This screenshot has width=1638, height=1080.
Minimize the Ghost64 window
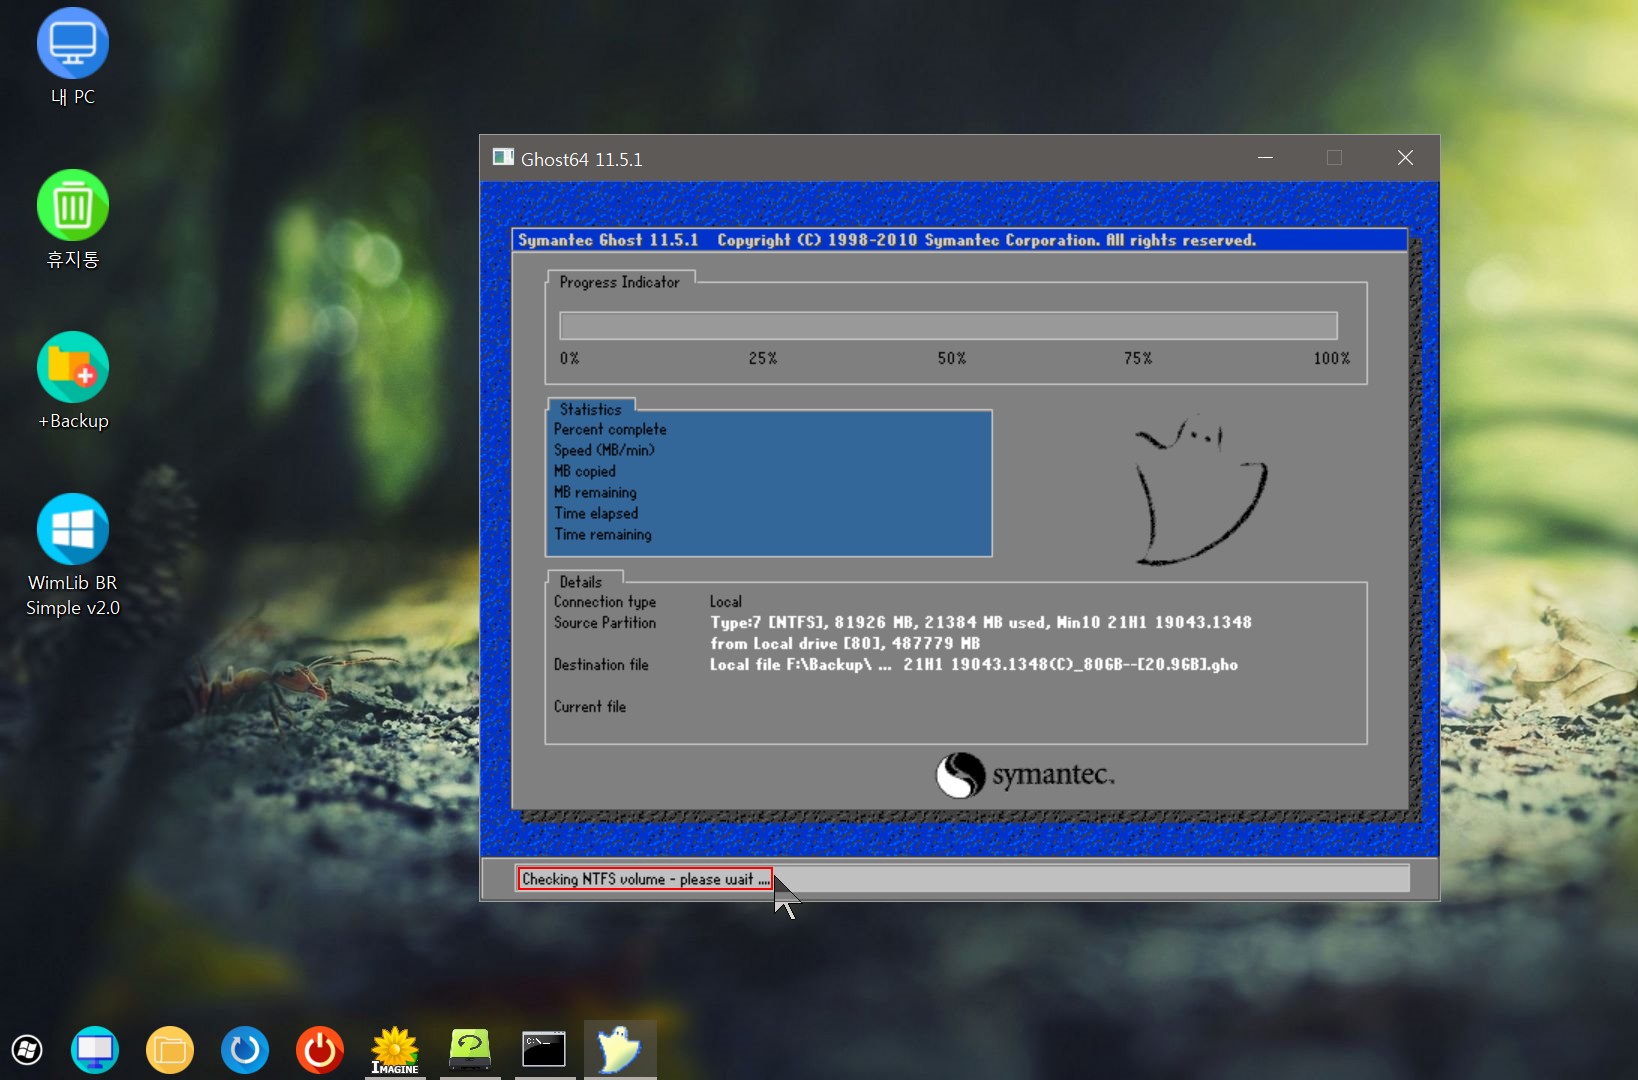tap(1266, 158)
